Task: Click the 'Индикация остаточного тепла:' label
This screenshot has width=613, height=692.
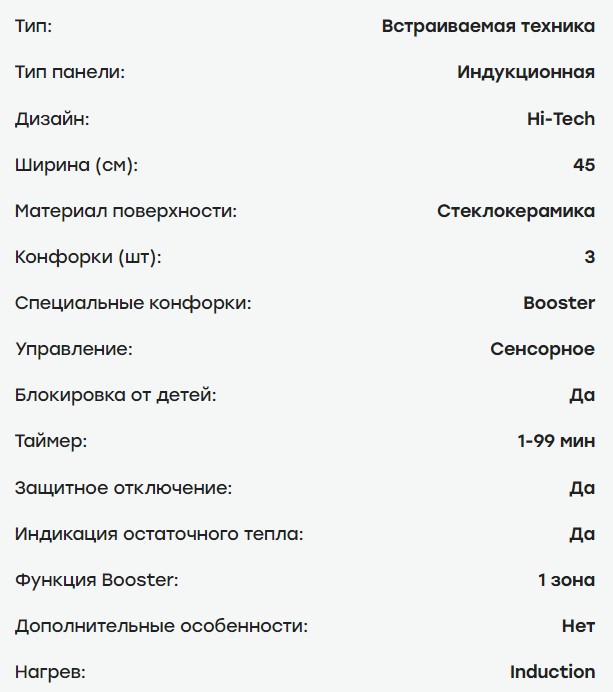Action: 159,534
